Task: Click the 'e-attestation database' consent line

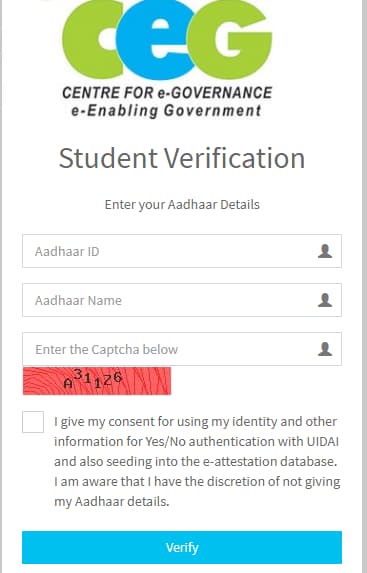Action: 195,462
